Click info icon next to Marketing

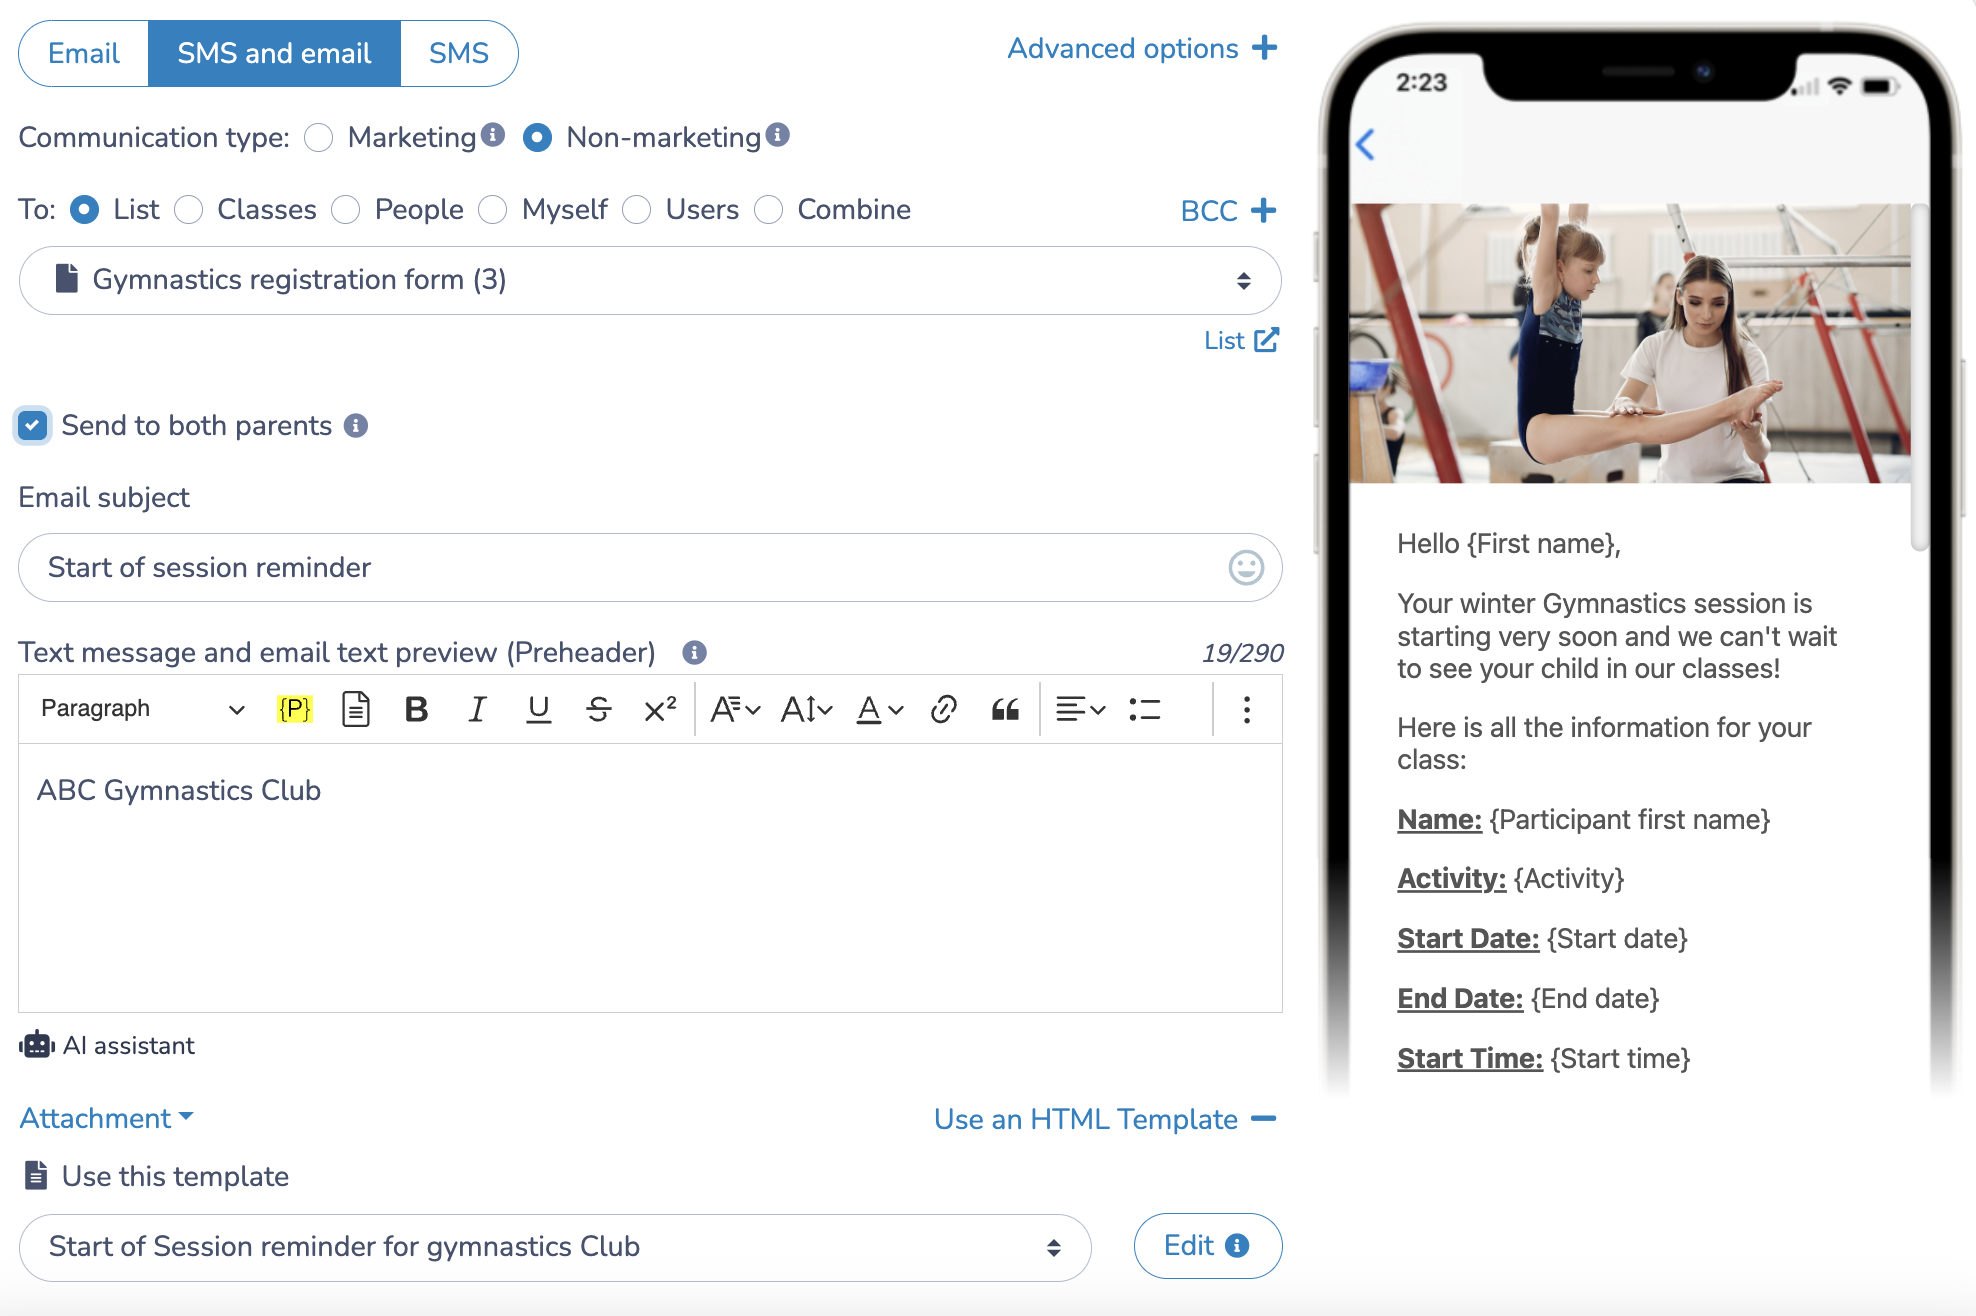pyautogui.click(x=493, y=134)
